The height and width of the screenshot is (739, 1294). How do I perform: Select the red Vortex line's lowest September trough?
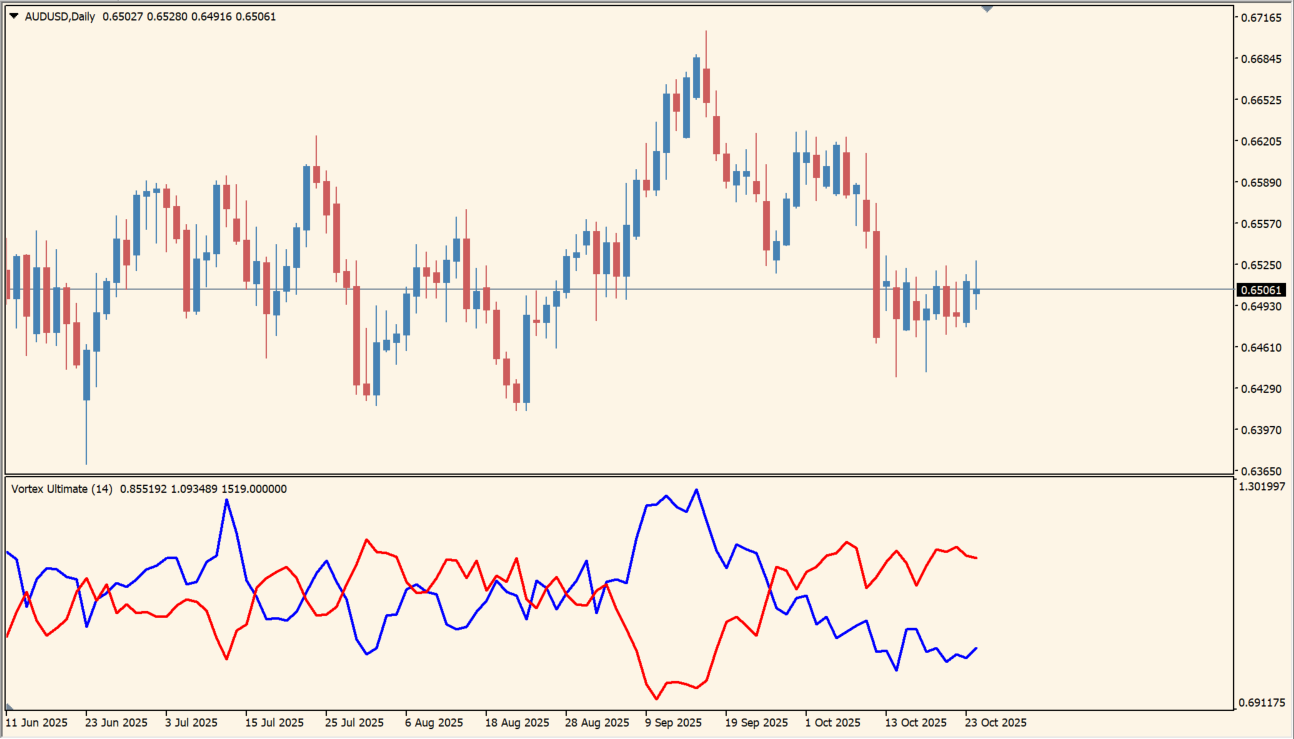(x=656, y=698)
